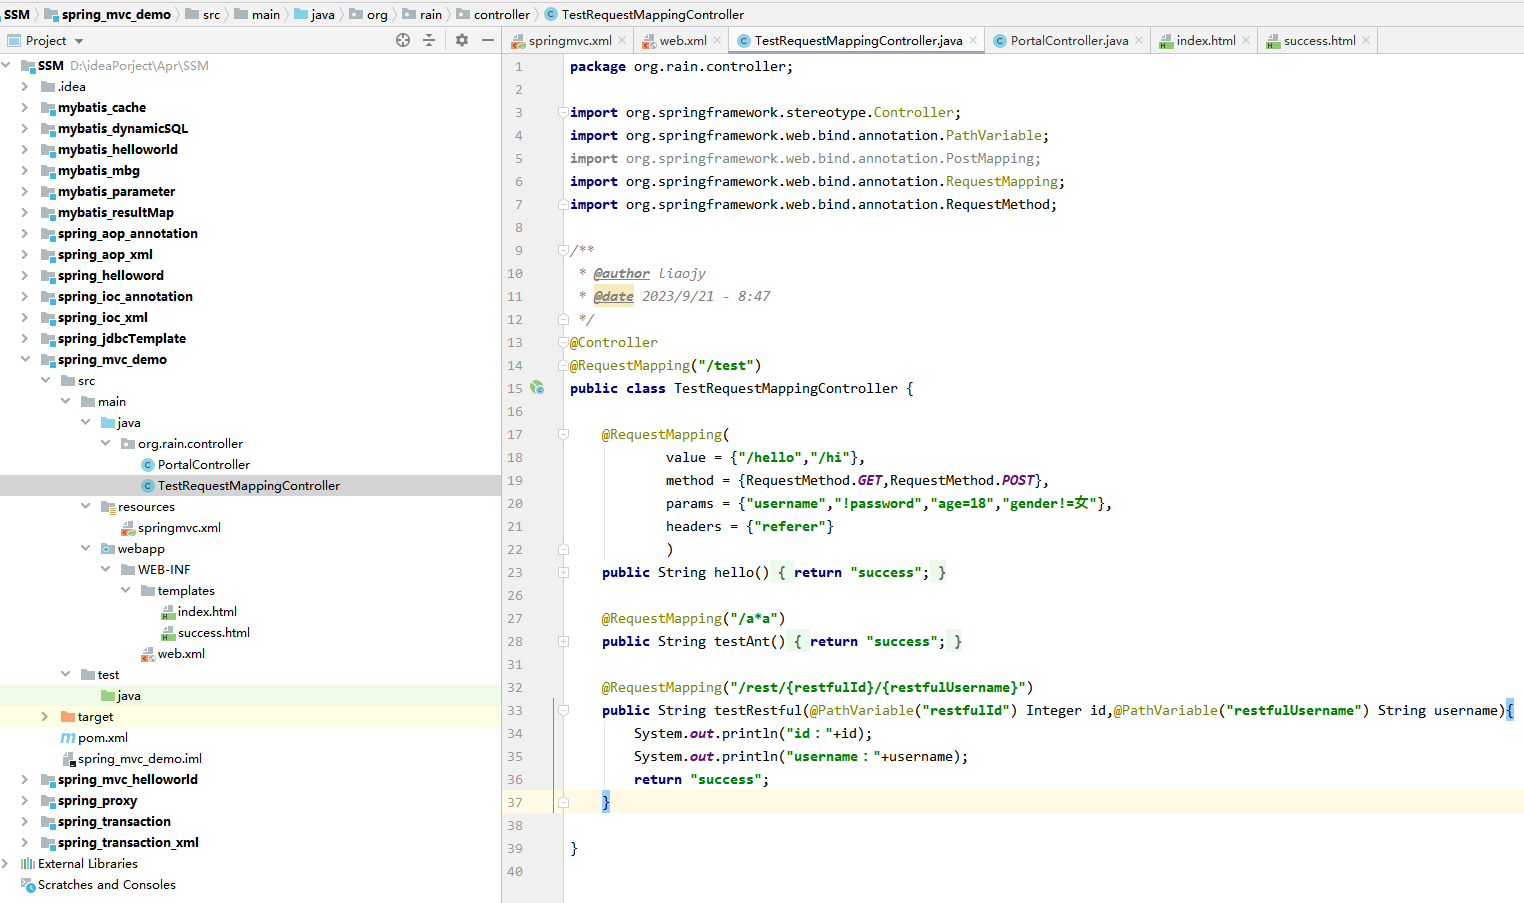Image resolution: width=1524 pixels, height=903 pixels.
Task: Switch to the index.html editor tab
Action: pos(1206,41)
